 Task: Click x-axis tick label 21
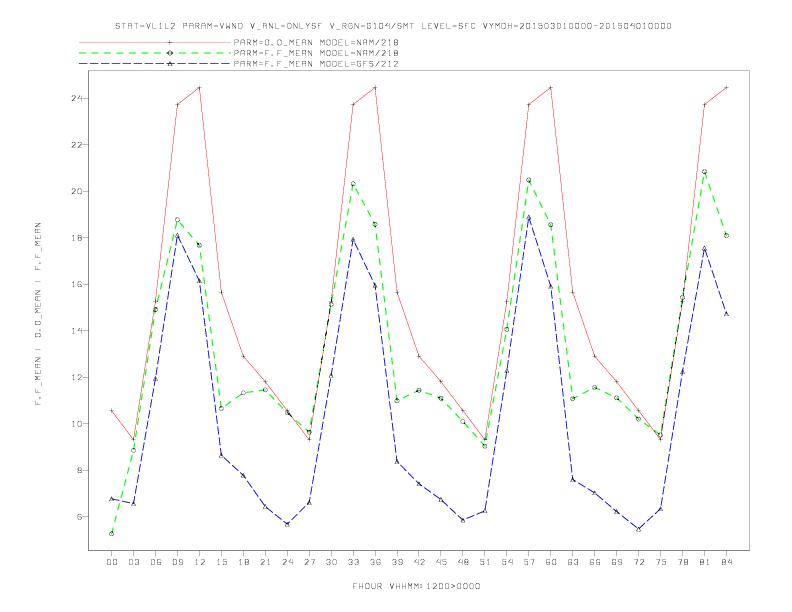point(265,562)
